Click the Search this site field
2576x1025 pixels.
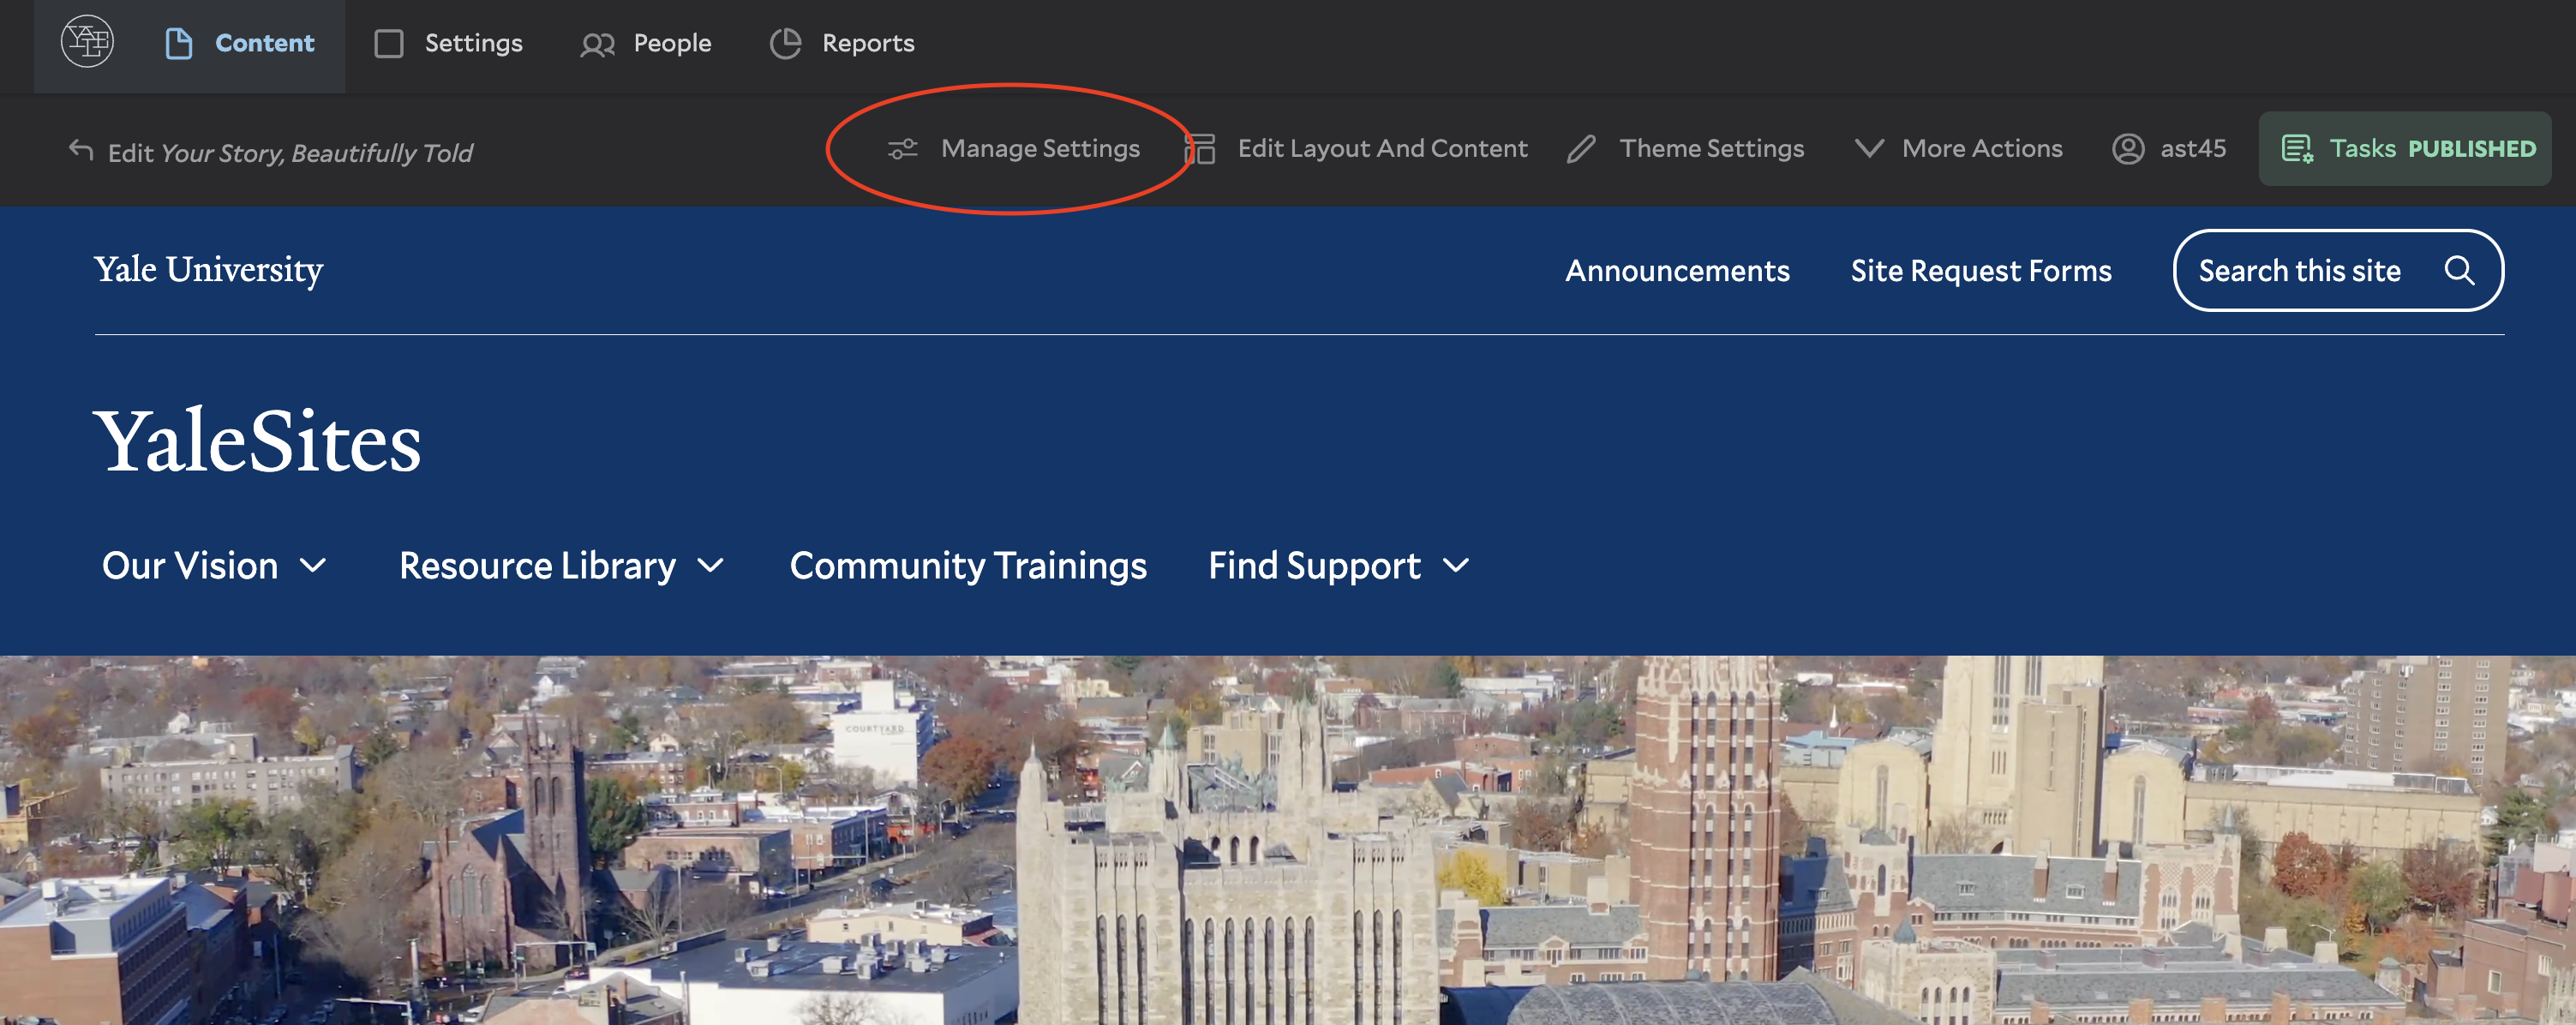pos(2338,270)
